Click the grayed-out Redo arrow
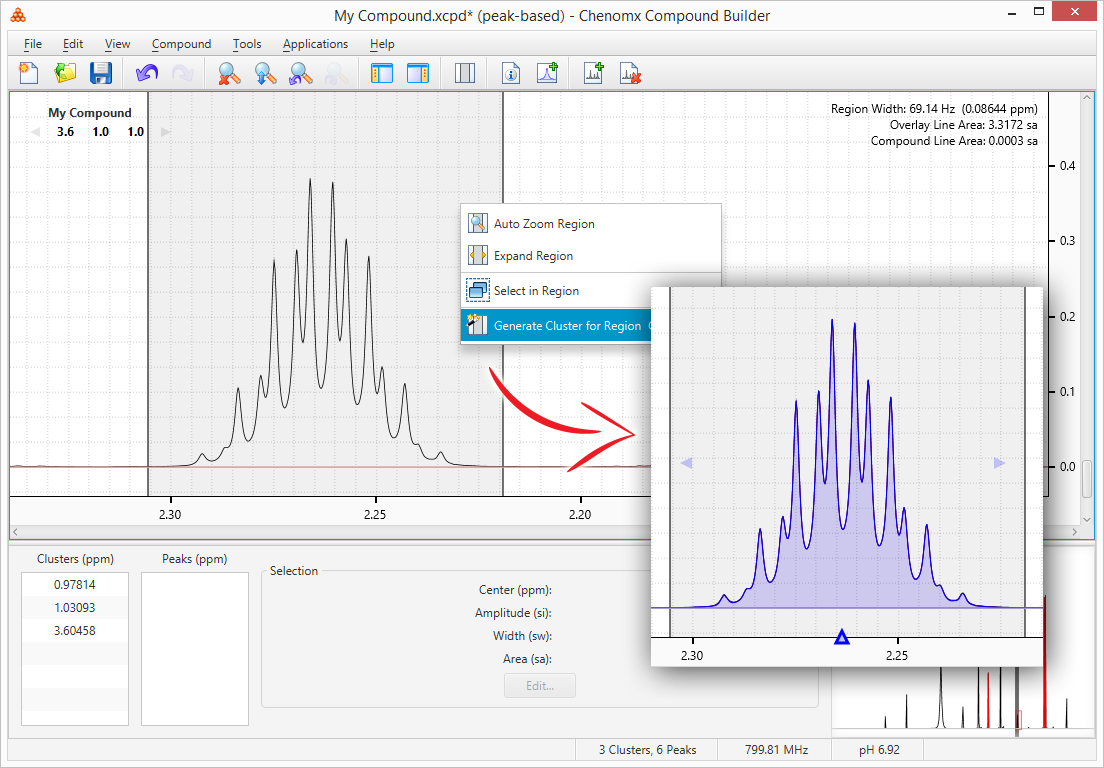The width and height of the screenshot is (1104, 768). pyautogui.click(x=182, y=73)
